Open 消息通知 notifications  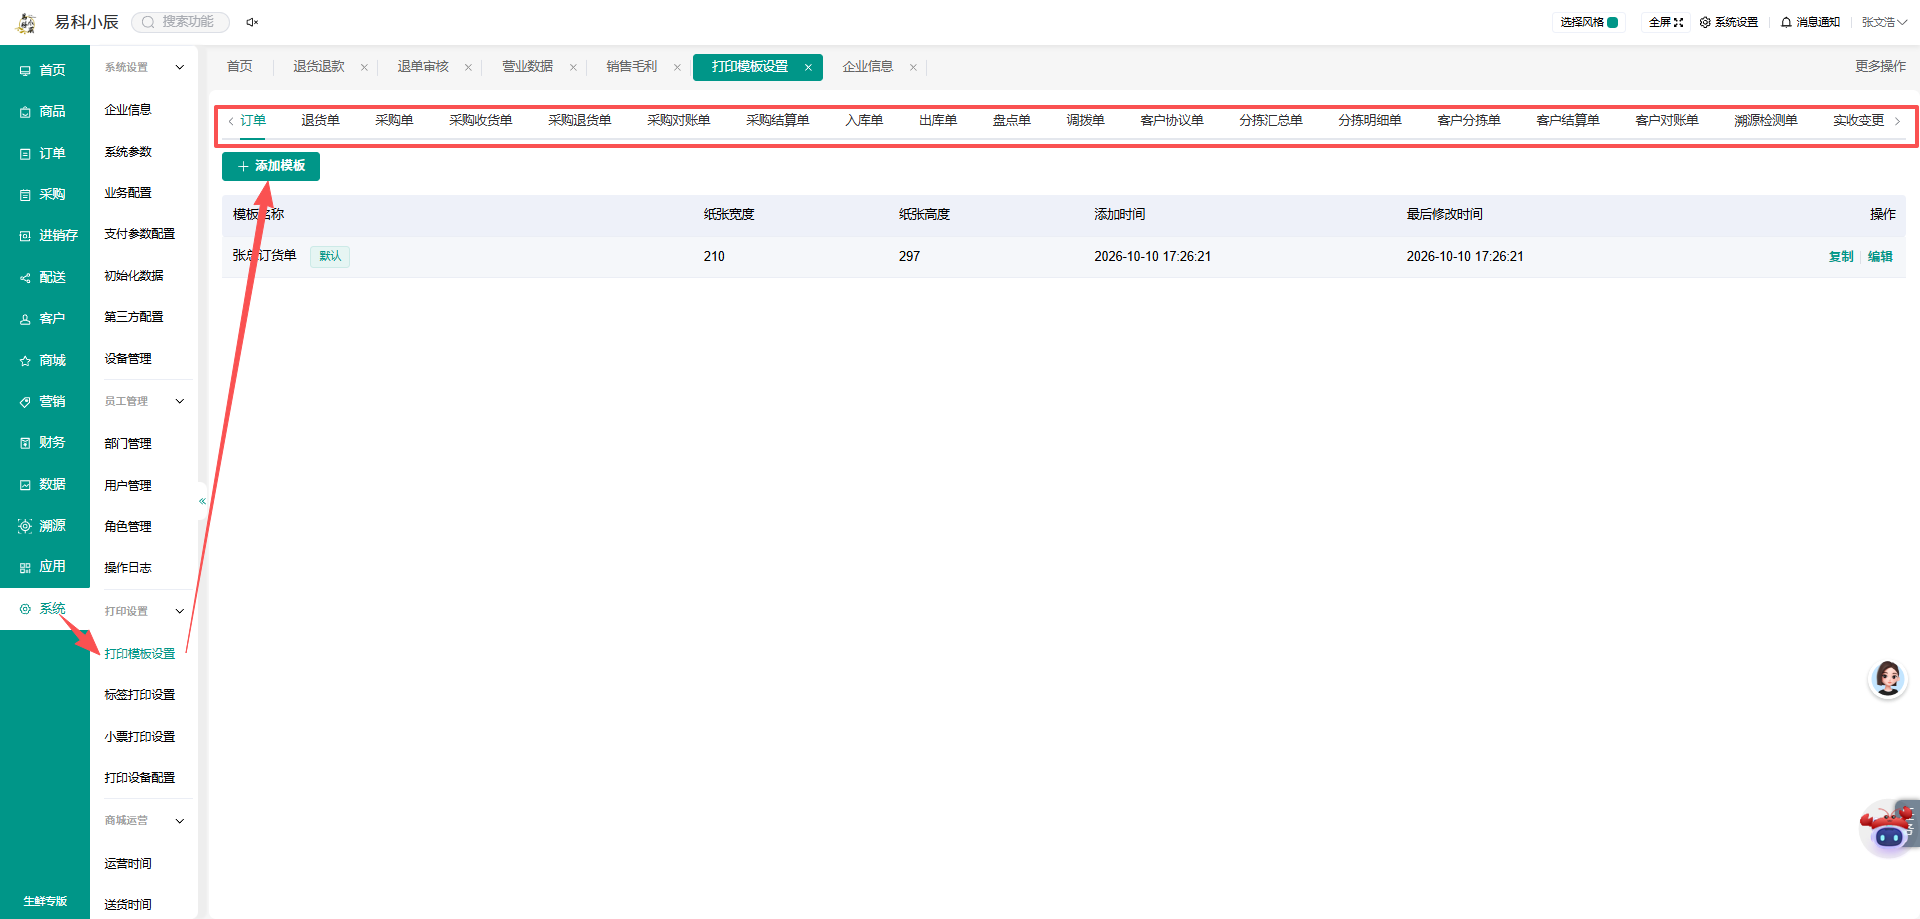point(1810,22)
